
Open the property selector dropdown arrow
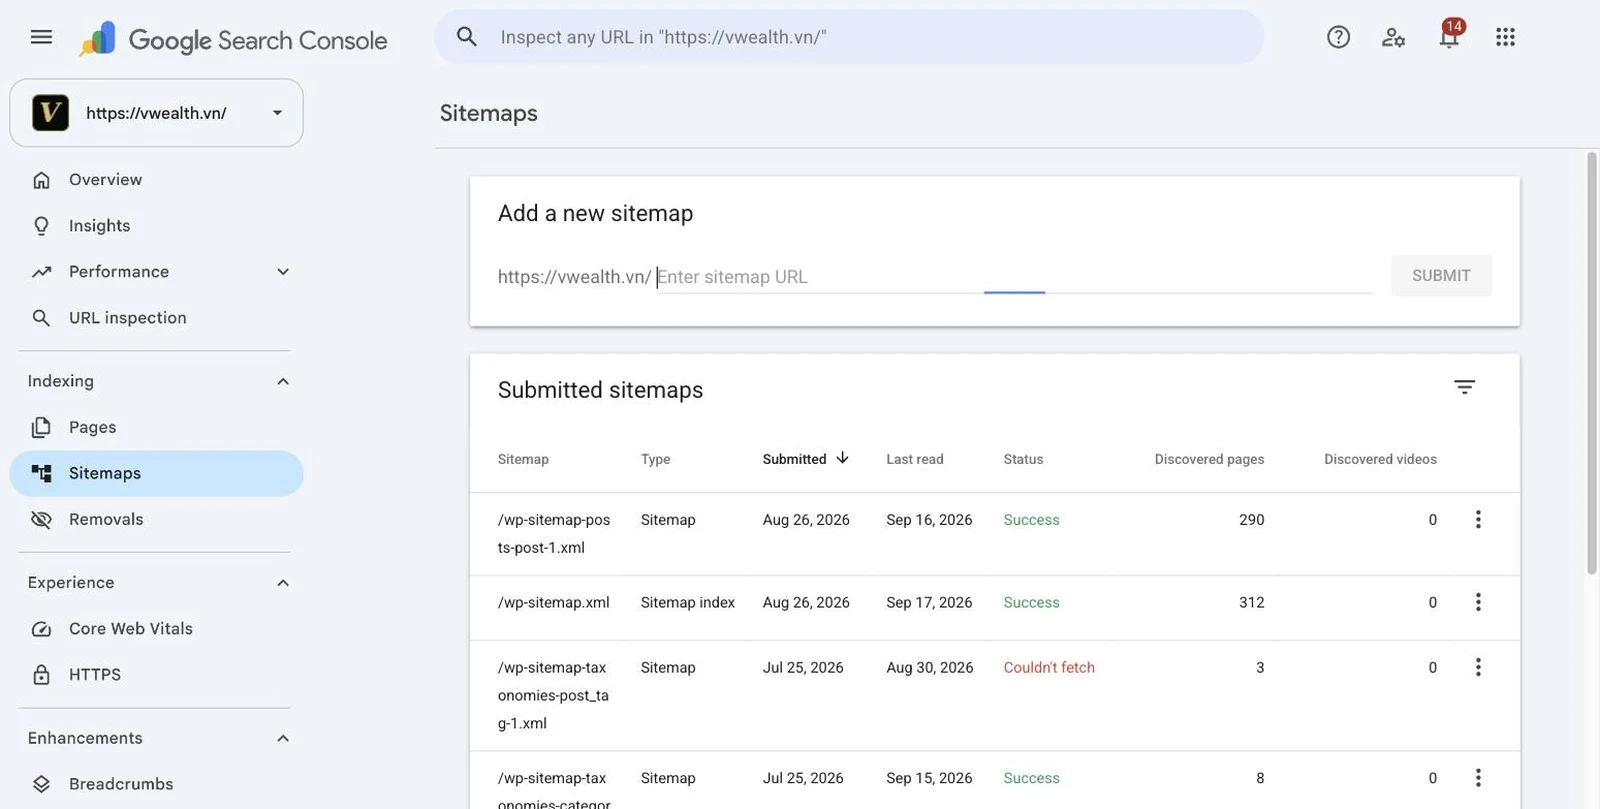277,113
